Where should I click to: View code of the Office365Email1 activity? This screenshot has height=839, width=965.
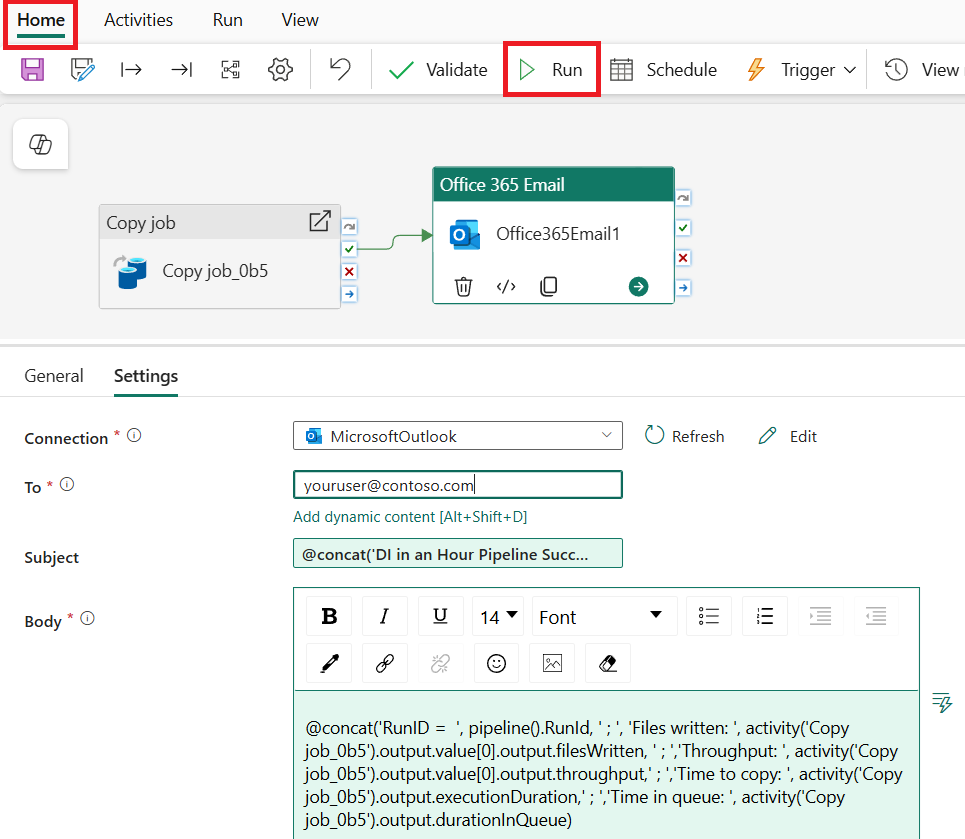click(506, 287)
